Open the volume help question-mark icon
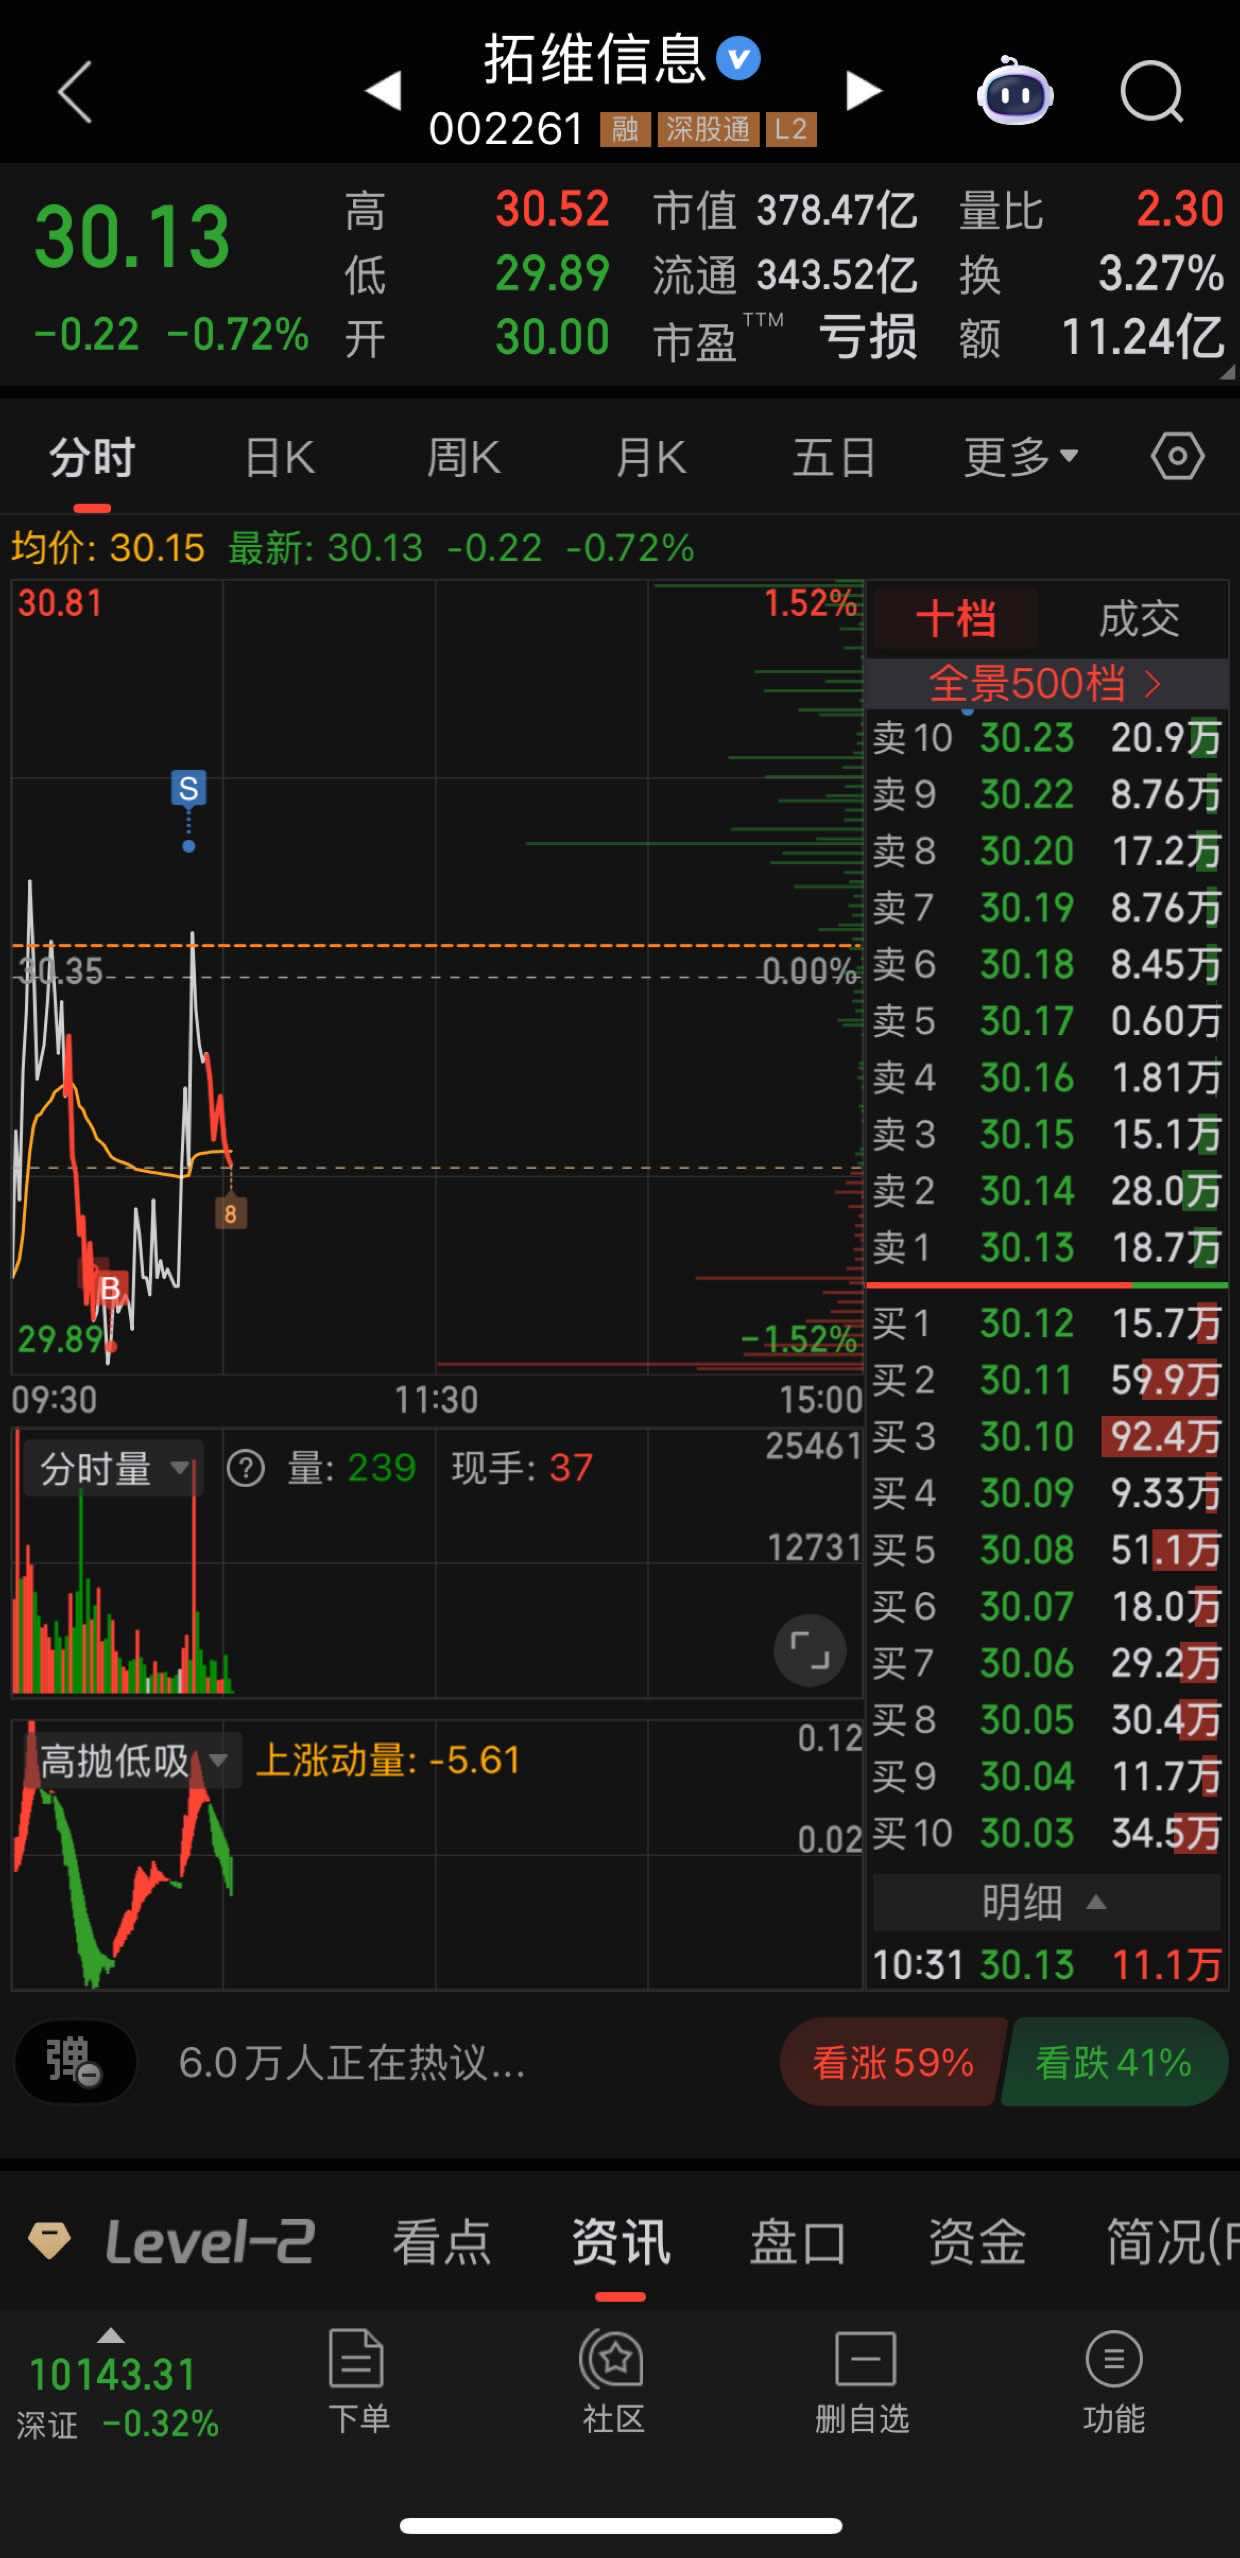The height and width of the screenshot is (2558, 1240). click(x=246, y=1468)
